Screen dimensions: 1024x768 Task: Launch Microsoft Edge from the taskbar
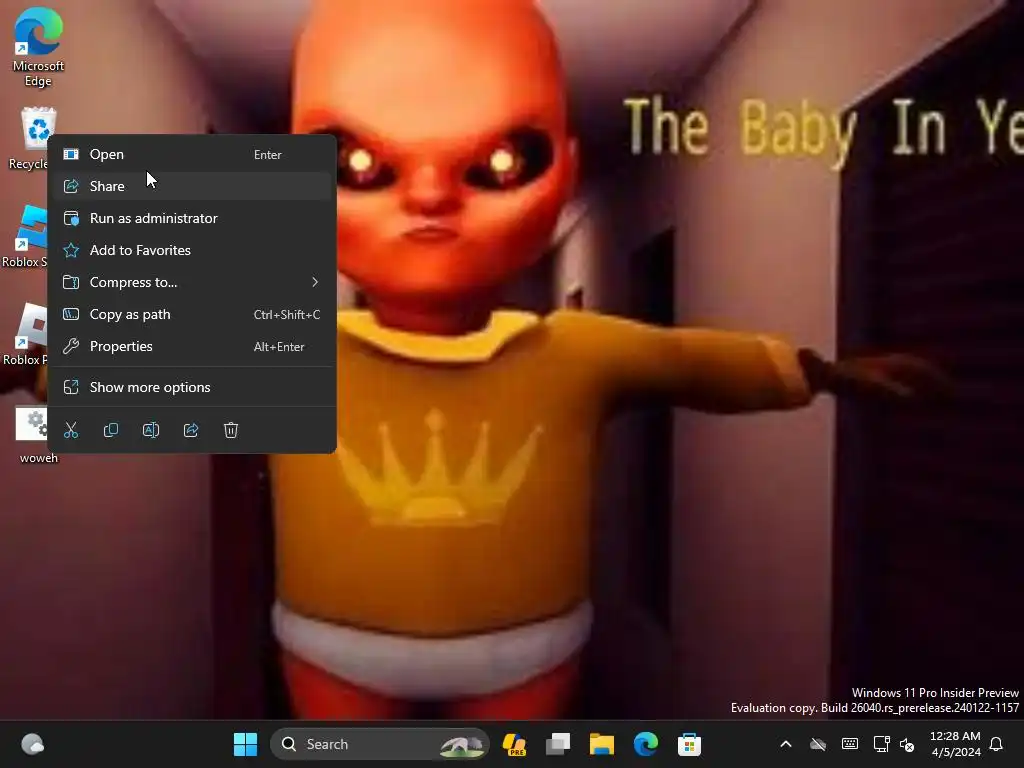(x=645, y=744)
